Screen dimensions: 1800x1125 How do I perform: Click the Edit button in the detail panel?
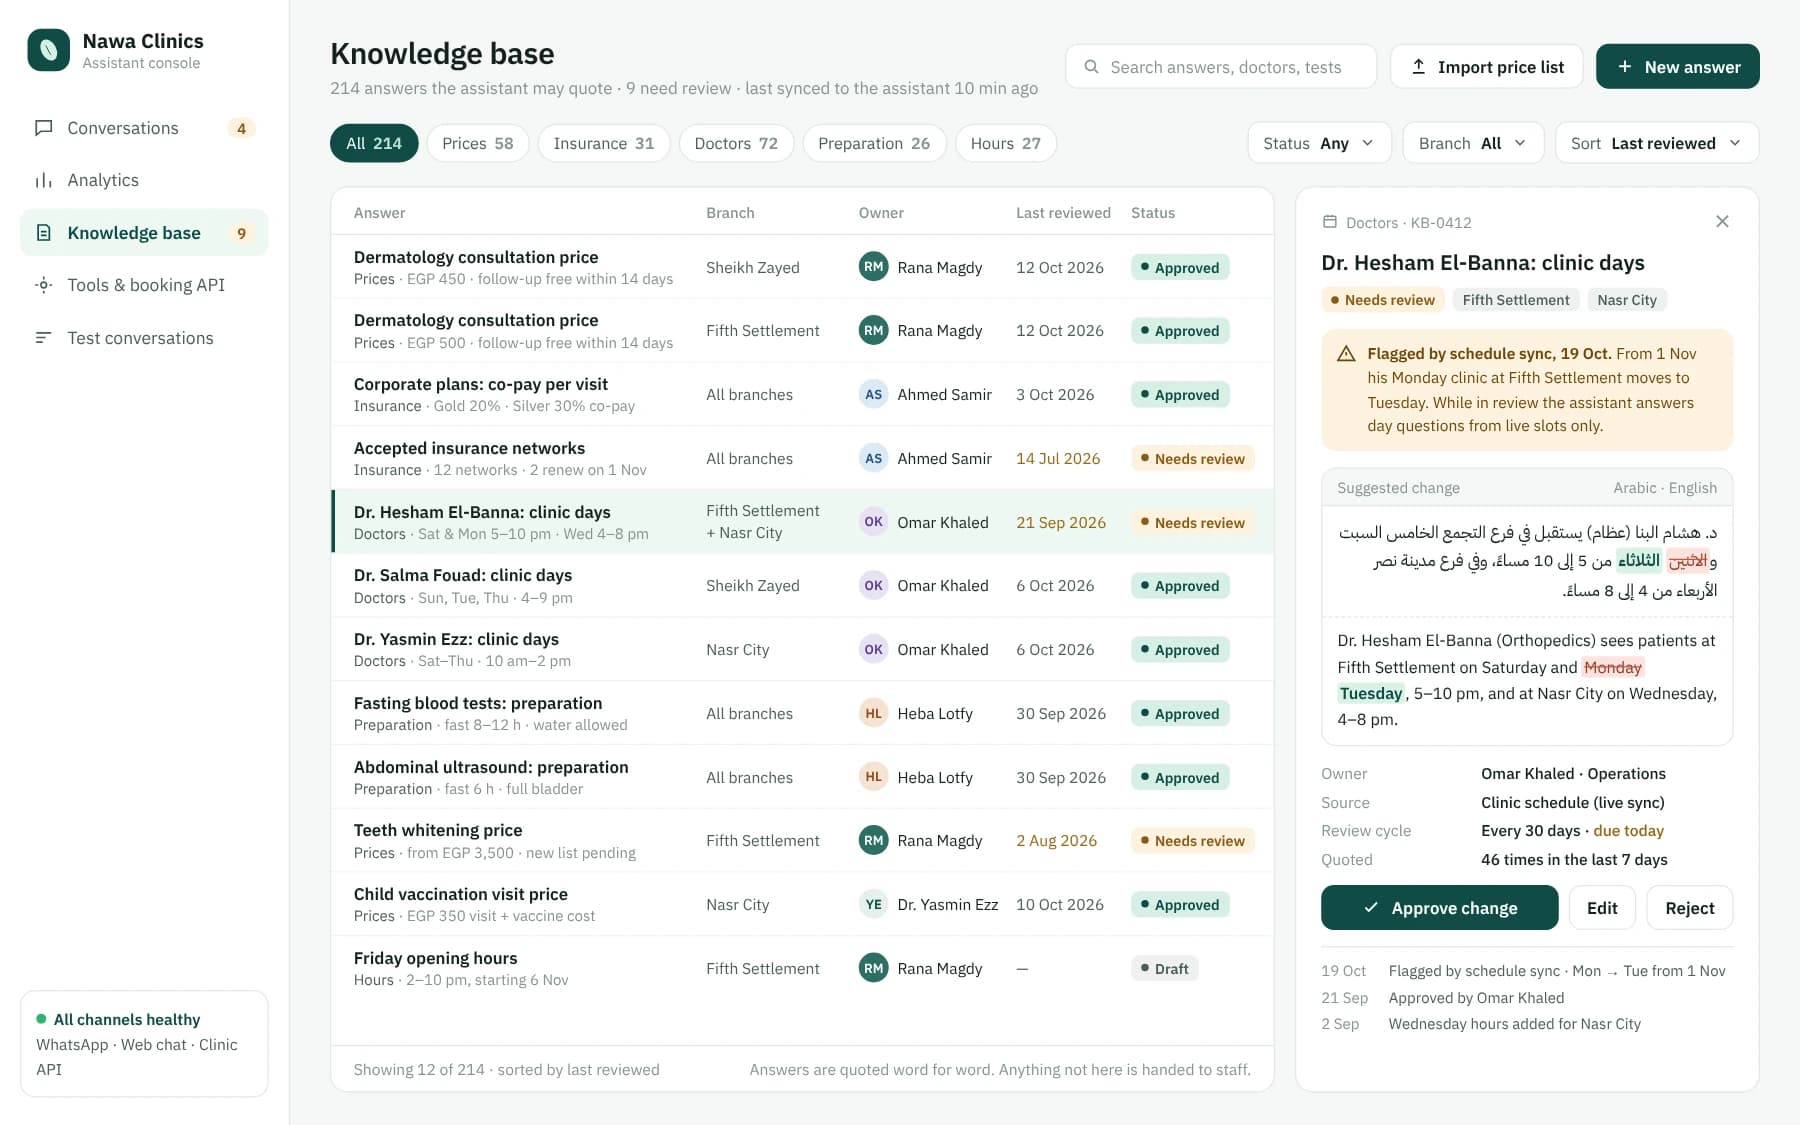[1601, 908]
